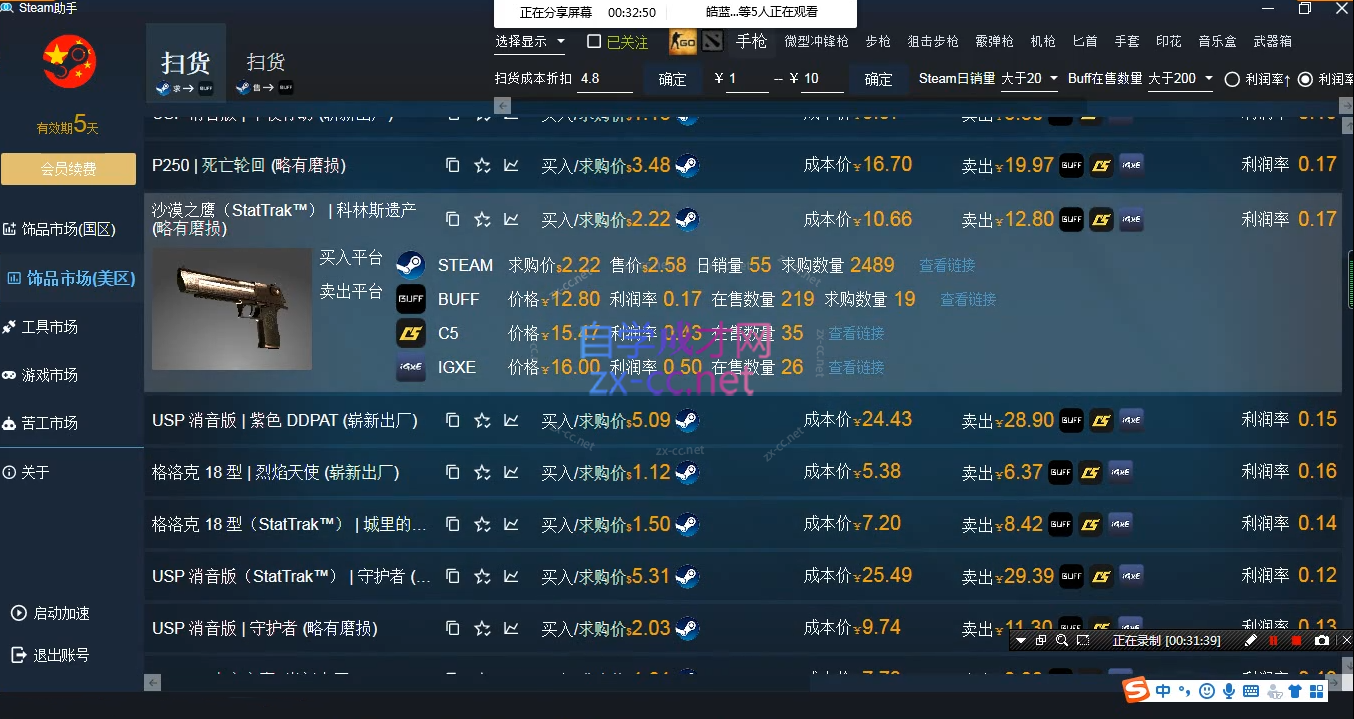This screenshot has height=719, width=1354.
Task: Star the USP 紫色 DDPAT item
Action: [482, 420]
